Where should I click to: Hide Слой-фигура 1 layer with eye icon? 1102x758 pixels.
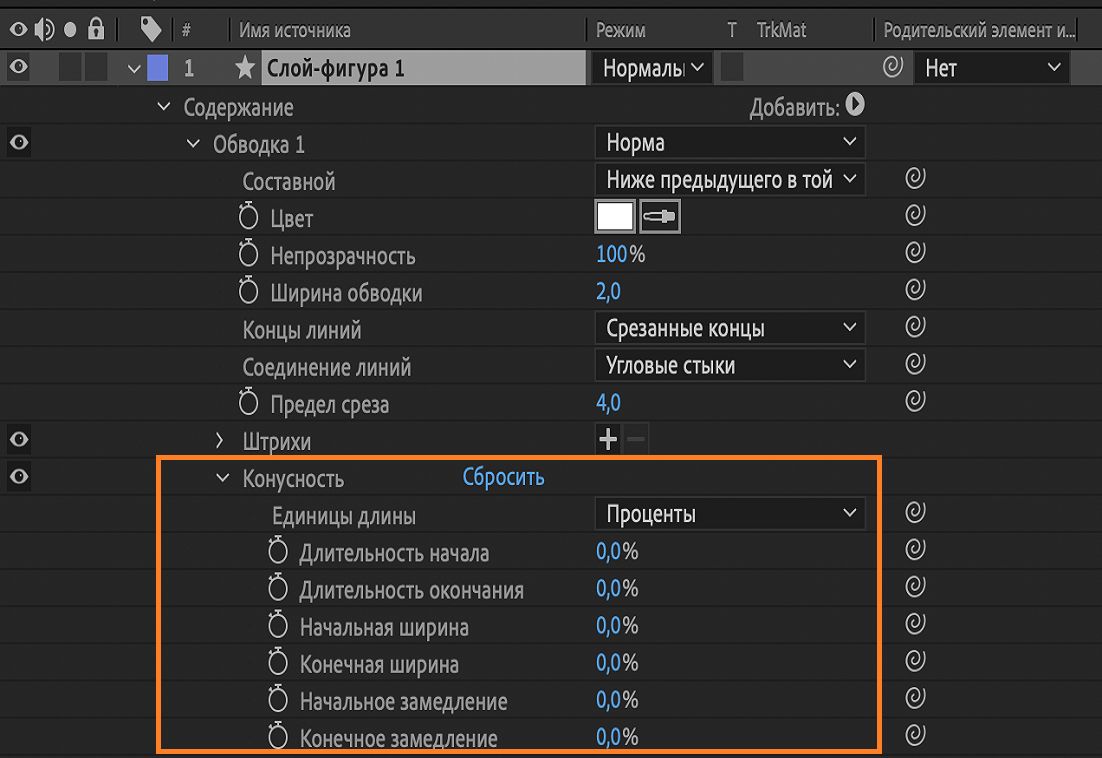pyautogui.click(x=18, y=68)
